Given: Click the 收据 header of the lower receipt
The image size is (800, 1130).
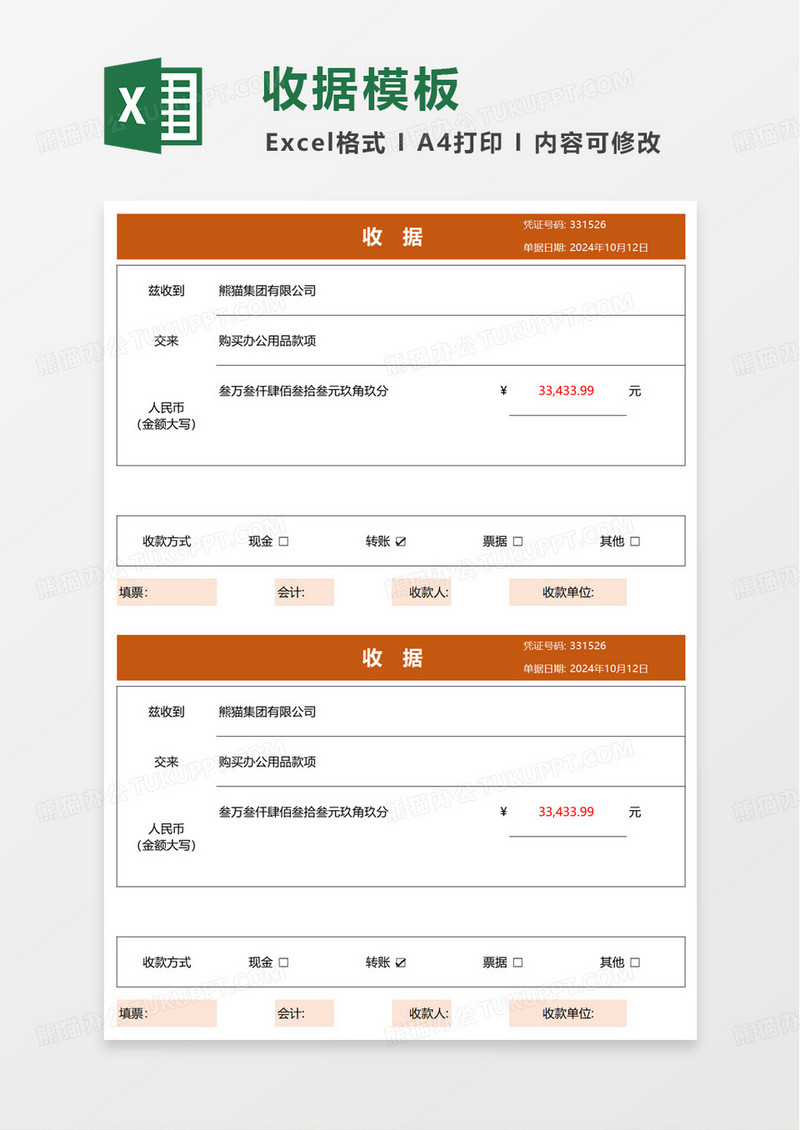Looking at the screenshot, I should 393,657.
